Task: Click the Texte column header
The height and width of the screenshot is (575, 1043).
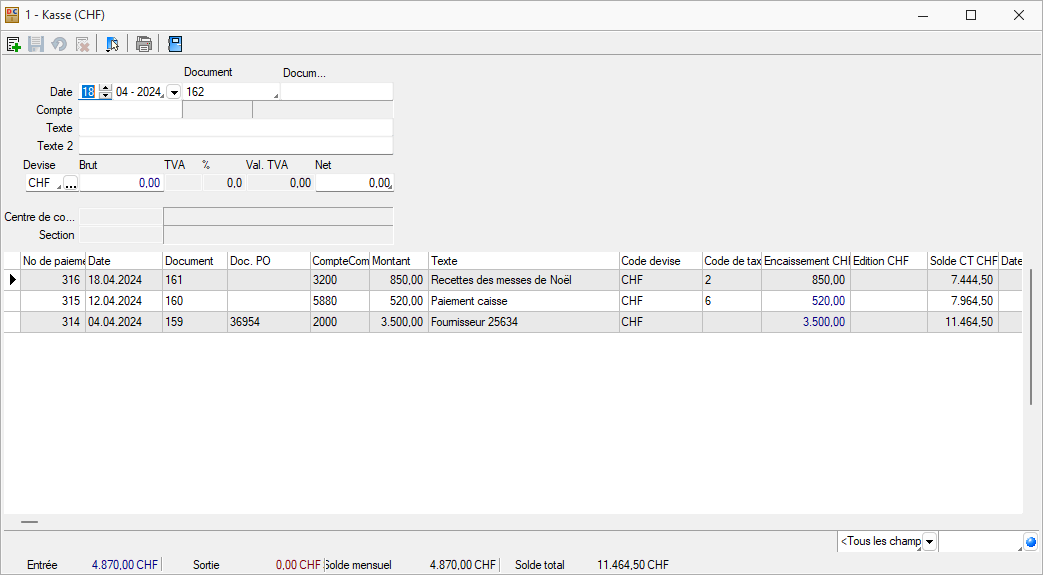Action: (x=523, y=261)
